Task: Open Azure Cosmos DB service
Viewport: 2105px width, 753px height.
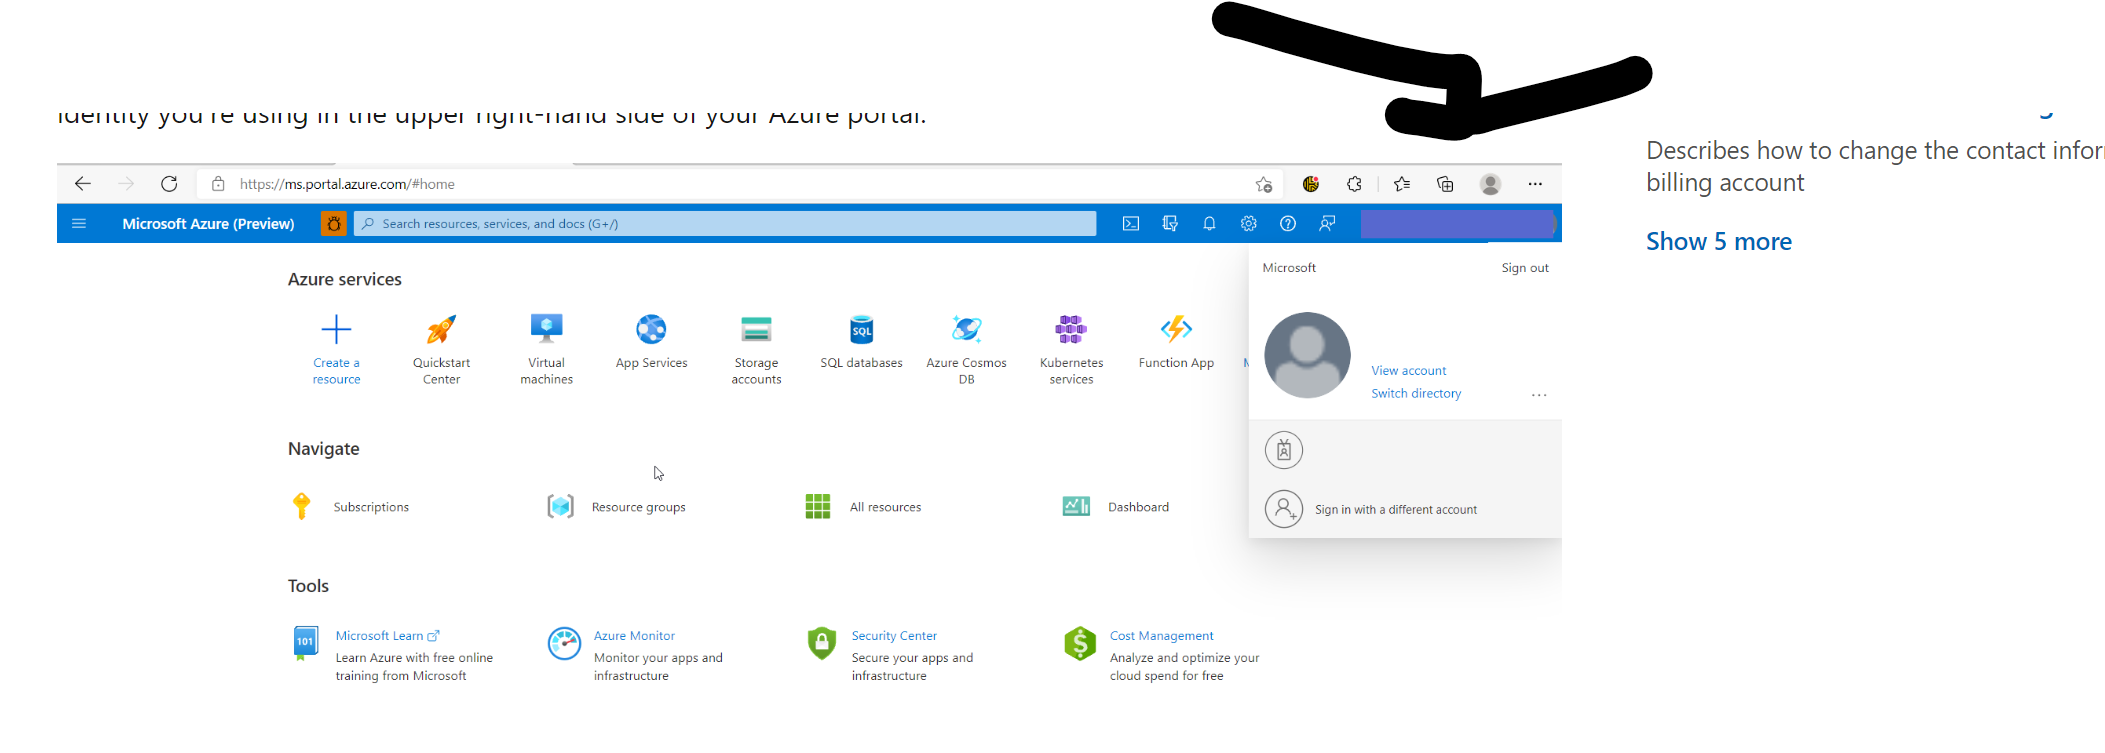Action: click(966, 349)
